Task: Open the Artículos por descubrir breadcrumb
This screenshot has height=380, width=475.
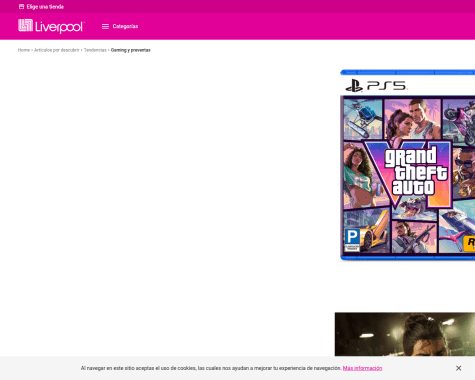Action: pyautogui.click(x=57, y=50)
